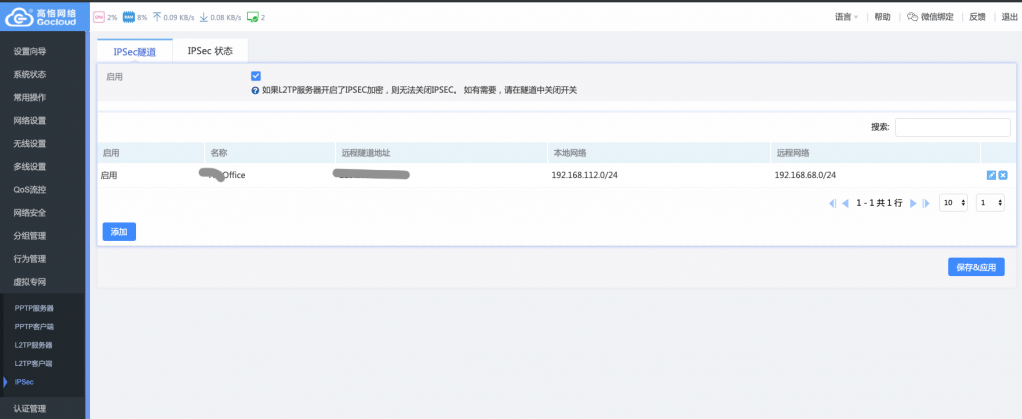The image size is (1022, 419).
Task: Jump to first page arrow in pagination
Action: (x=833, y=203)
